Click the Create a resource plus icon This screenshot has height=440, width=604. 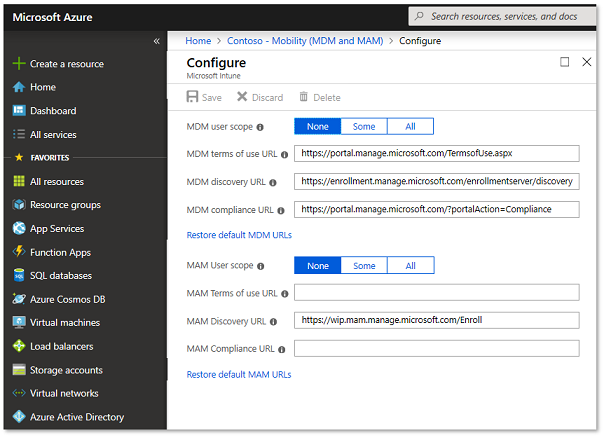(19, 64)
